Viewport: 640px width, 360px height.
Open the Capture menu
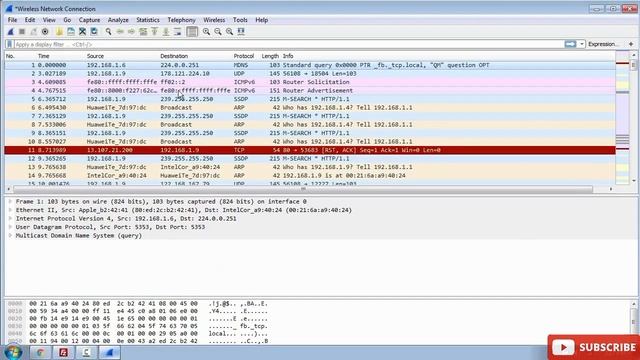(x=89, y=20)
